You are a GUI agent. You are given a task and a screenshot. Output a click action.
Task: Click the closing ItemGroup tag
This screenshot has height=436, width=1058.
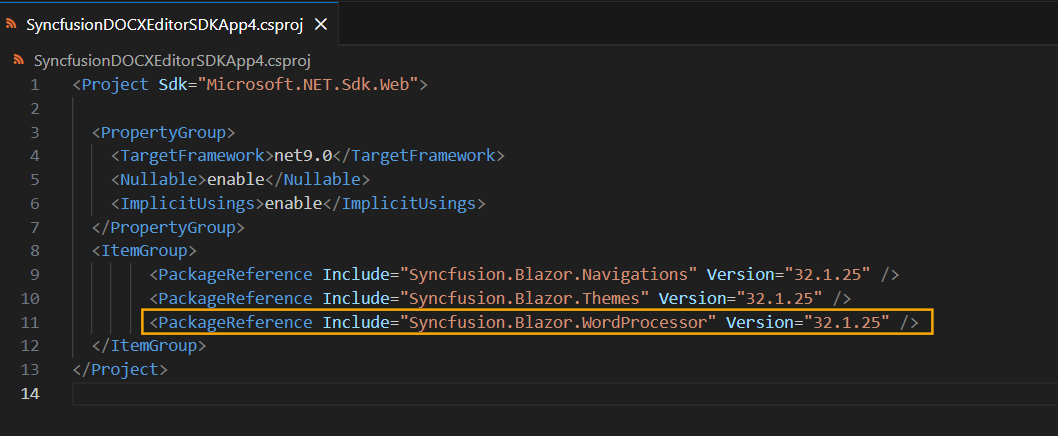(x=149, y=346)
